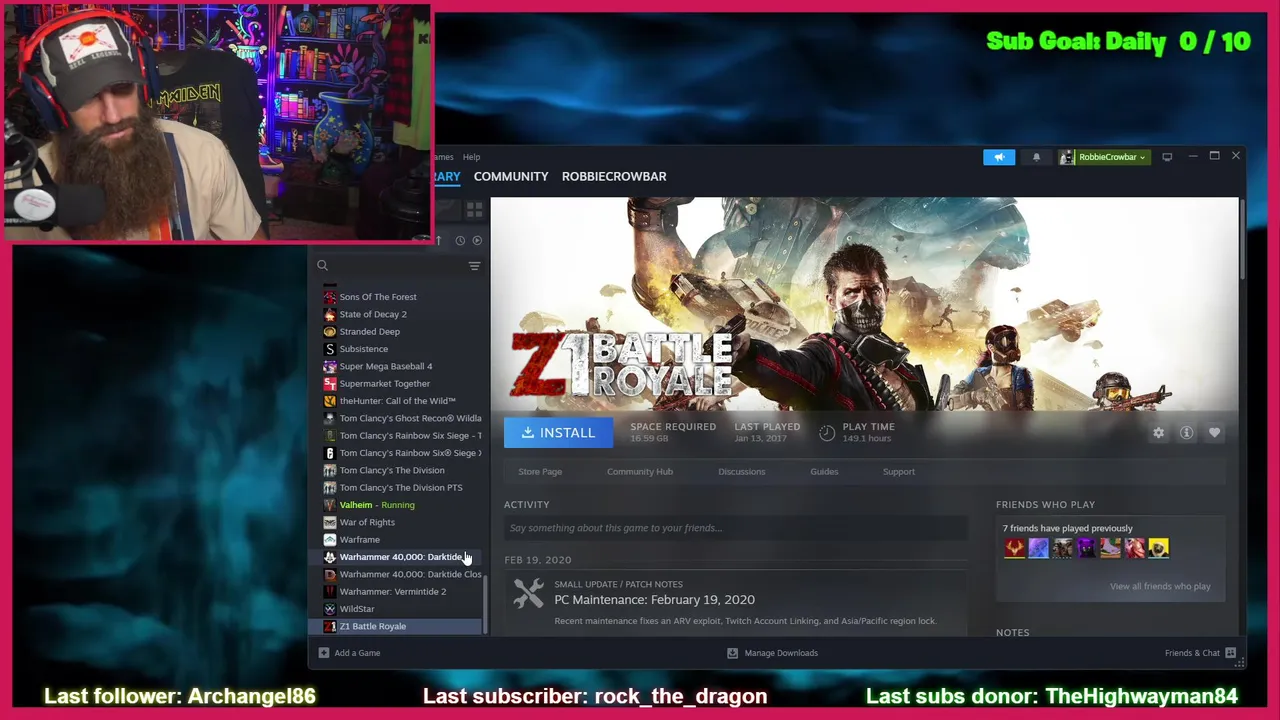Open the Help menu

point(471,157)
